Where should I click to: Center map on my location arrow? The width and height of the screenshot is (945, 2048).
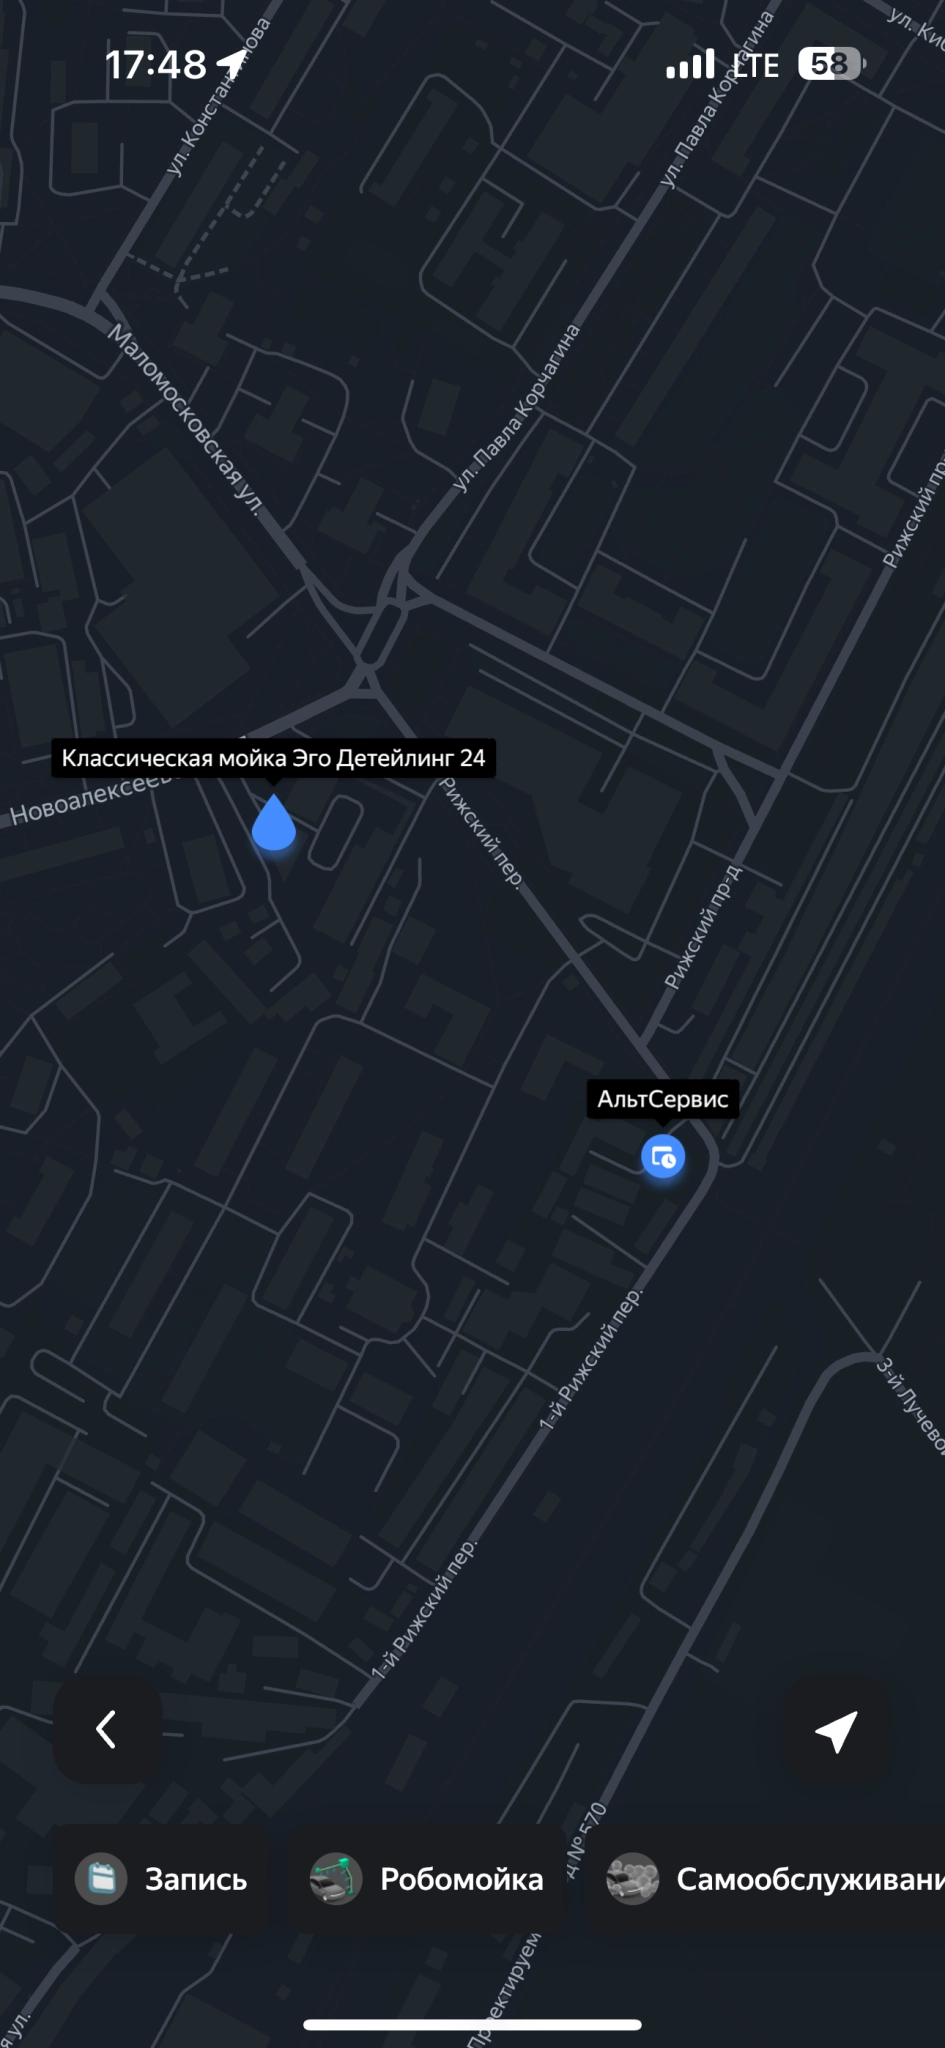[836, 1730]
